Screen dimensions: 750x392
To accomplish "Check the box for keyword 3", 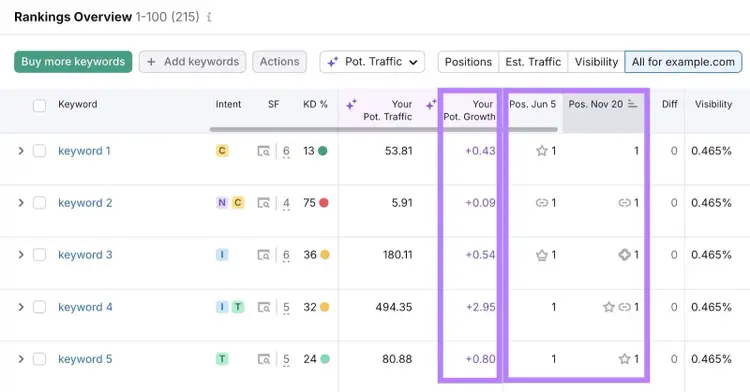I will (x=39, y=255).
